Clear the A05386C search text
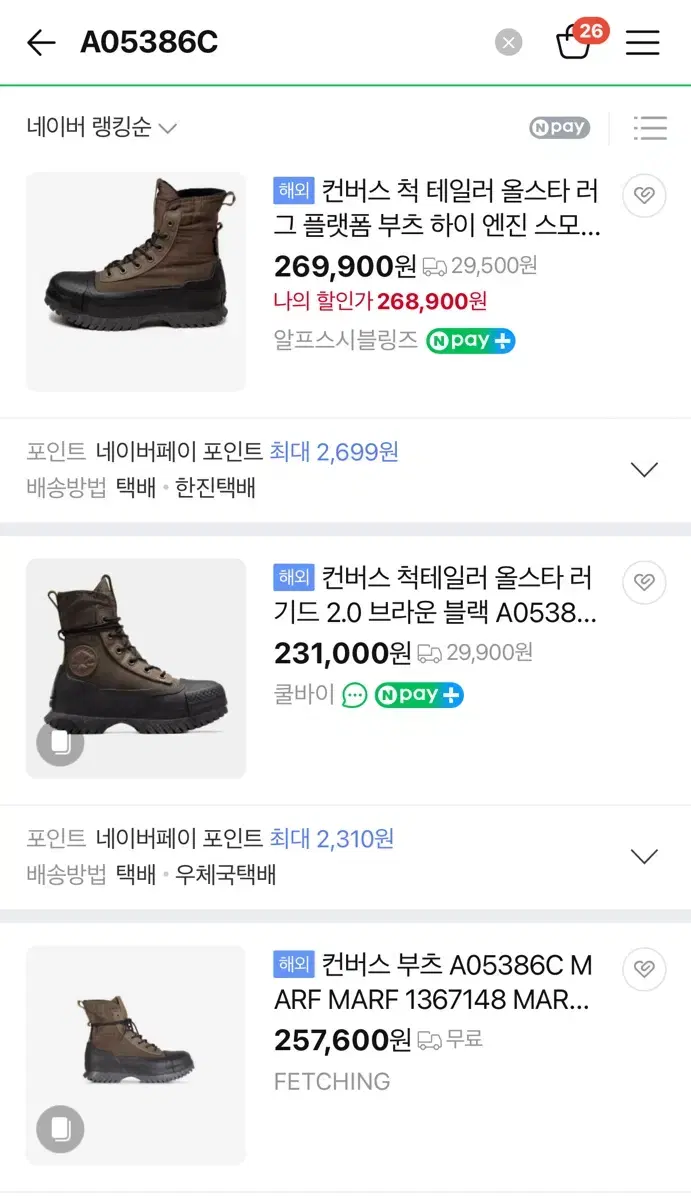691x1200 pixels. (509, 43)
